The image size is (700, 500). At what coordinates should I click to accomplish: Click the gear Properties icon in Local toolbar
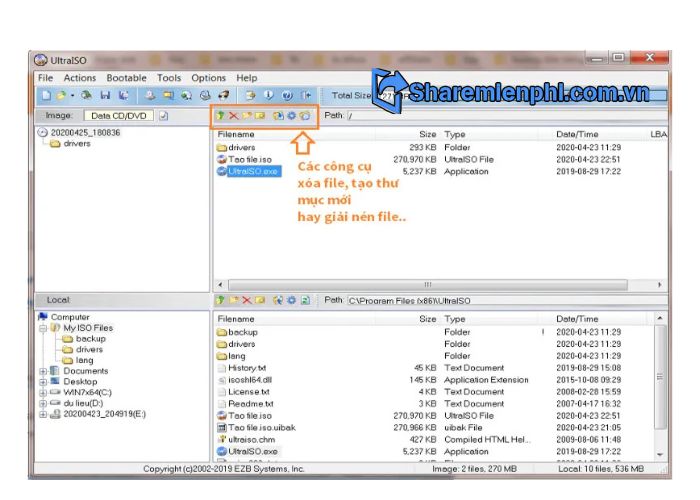coord(292,300)
